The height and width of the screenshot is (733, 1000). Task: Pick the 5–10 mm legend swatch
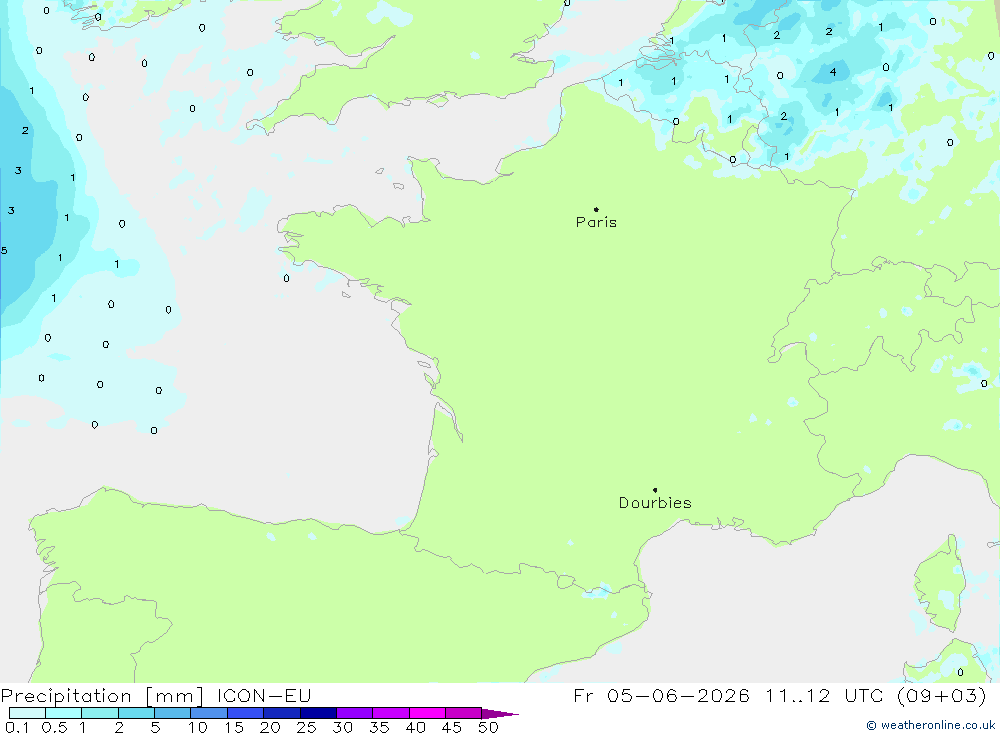coord(172,713)
